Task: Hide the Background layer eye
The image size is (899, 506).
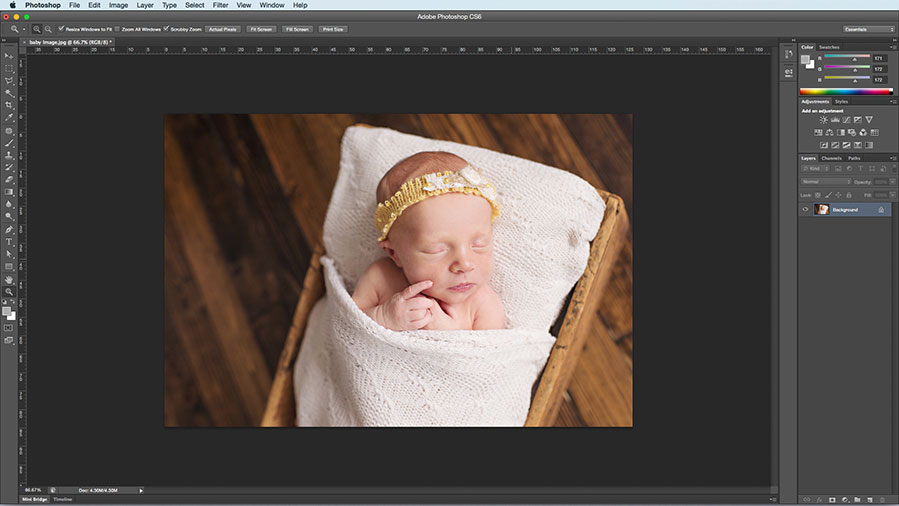Action: pyautogui.click(x=805, y=210)
